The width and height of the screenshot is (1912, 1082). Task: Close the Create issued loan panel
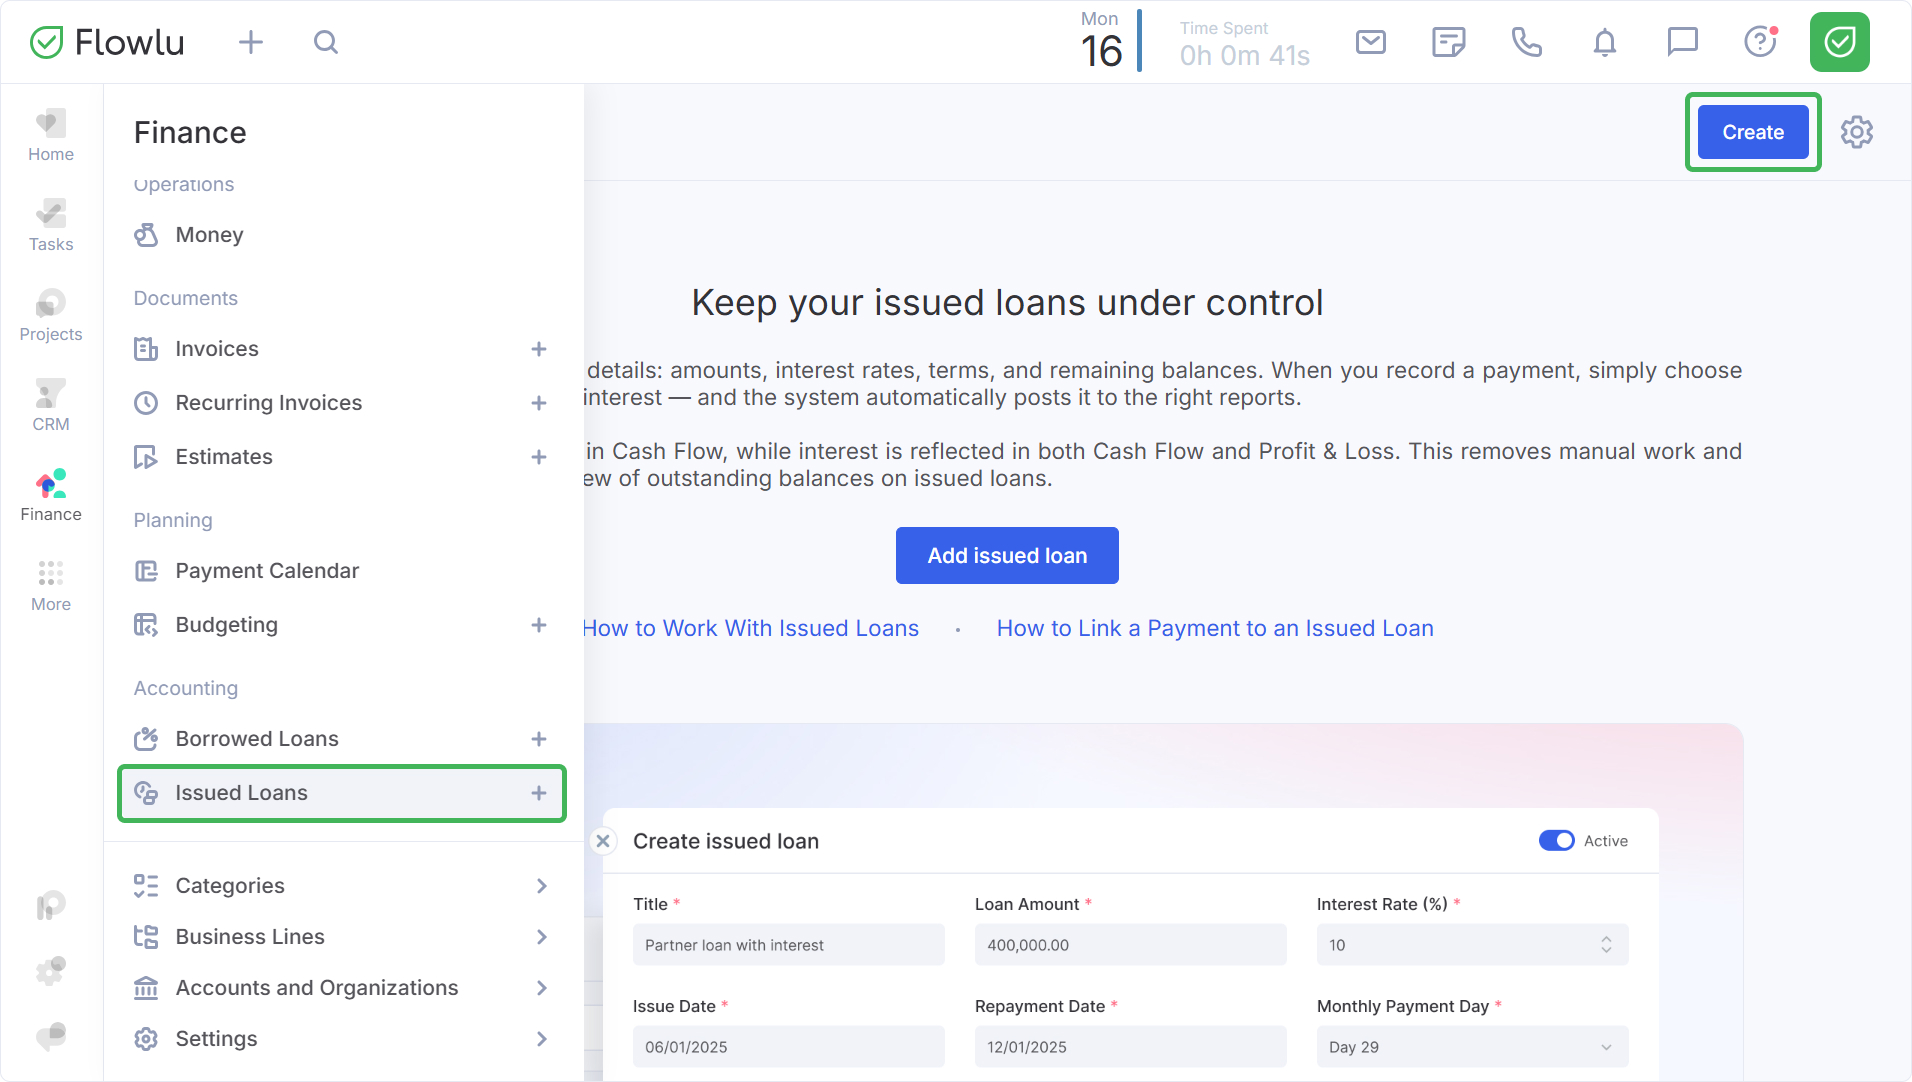point(603,841)
